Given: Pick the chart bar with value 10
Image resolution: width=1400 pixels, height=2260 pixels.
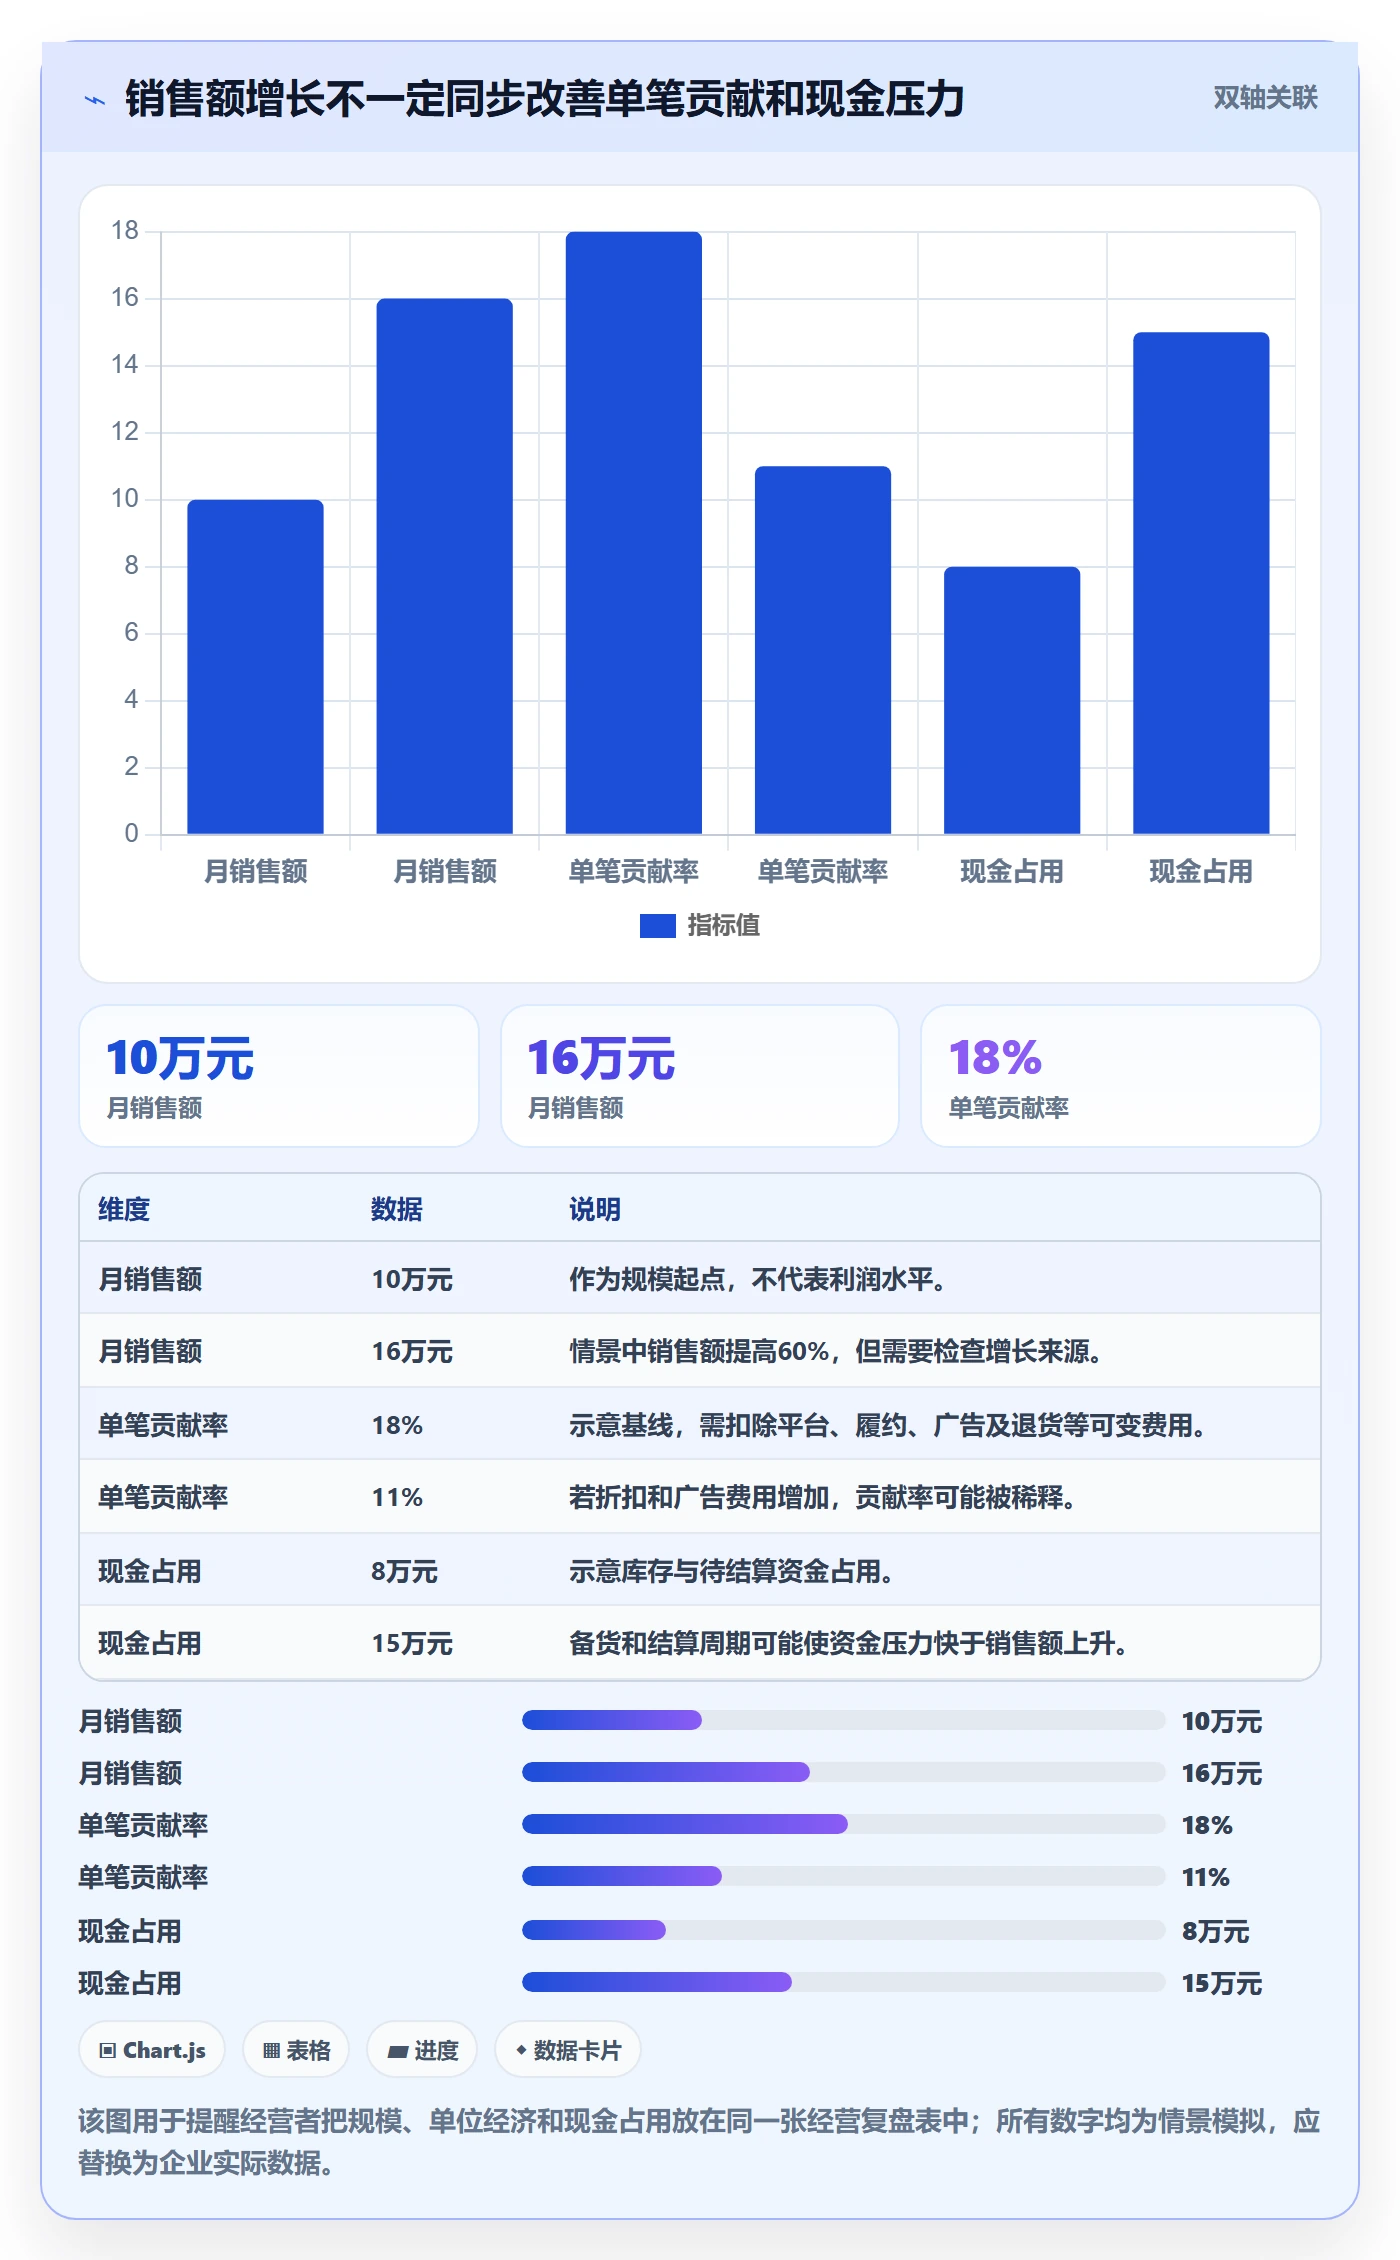Looking at the screenshot, I should 255,667.
